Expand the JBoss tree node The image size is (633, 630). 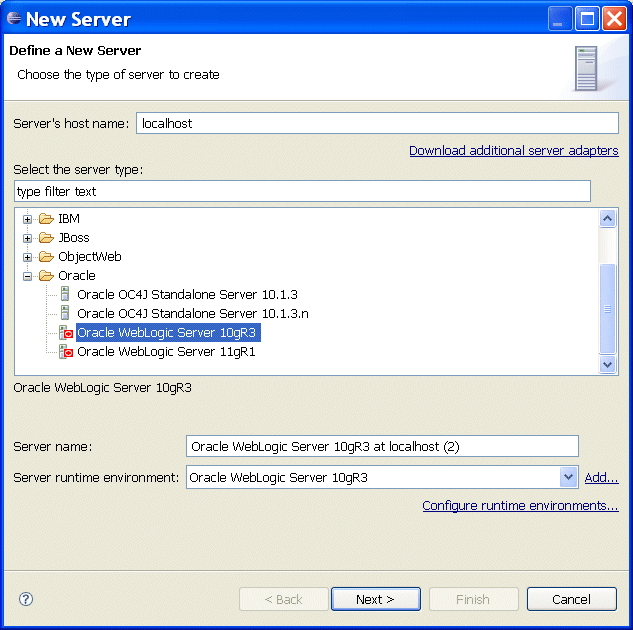tap(27, 238)
